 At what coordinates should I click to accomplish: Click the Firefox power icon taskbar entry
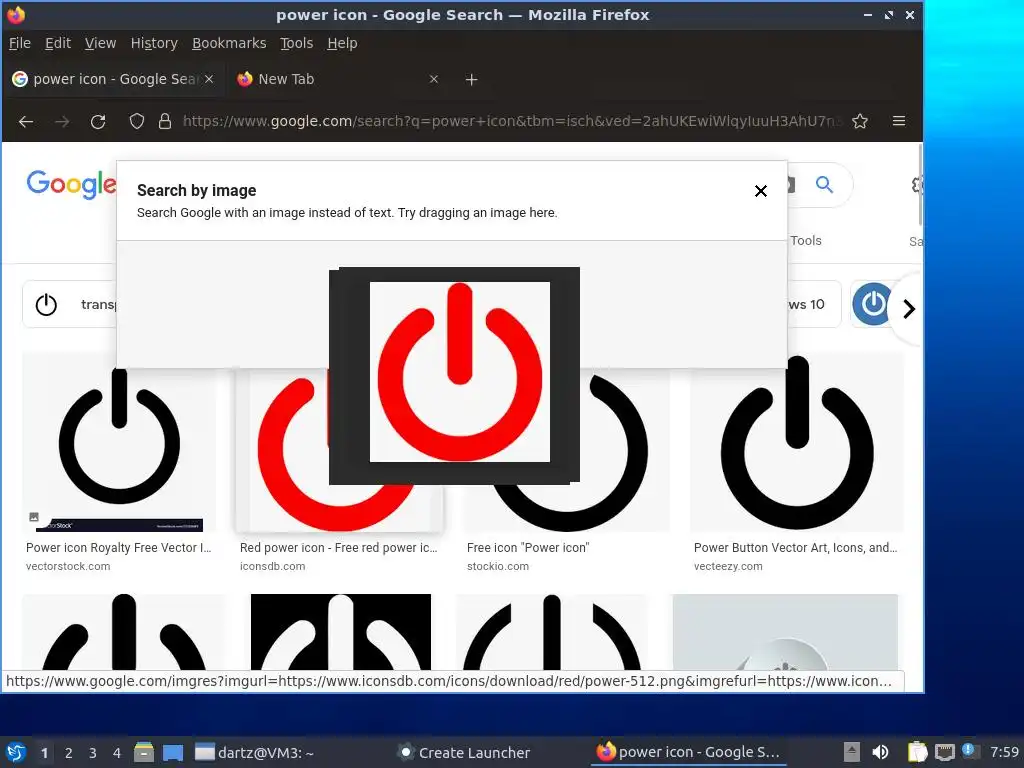[x=689, y=752]
